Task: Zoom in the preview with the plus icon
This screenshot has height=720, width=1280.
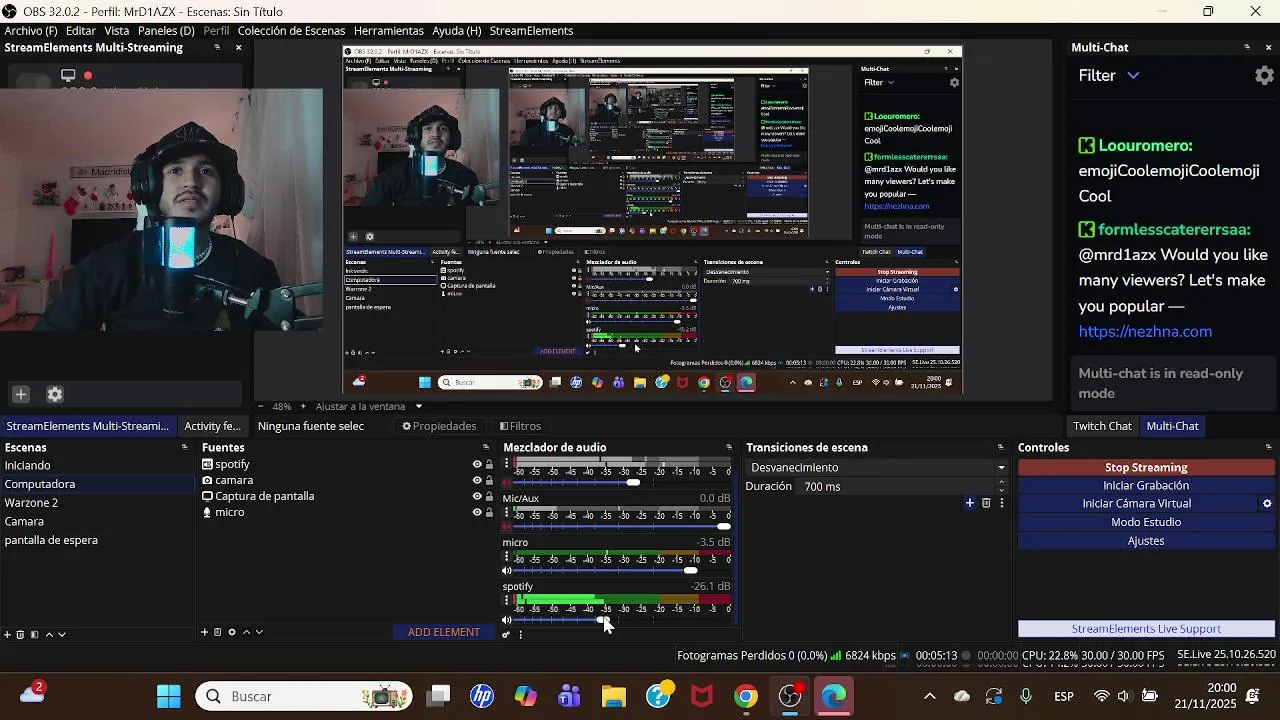Action: 303,407
